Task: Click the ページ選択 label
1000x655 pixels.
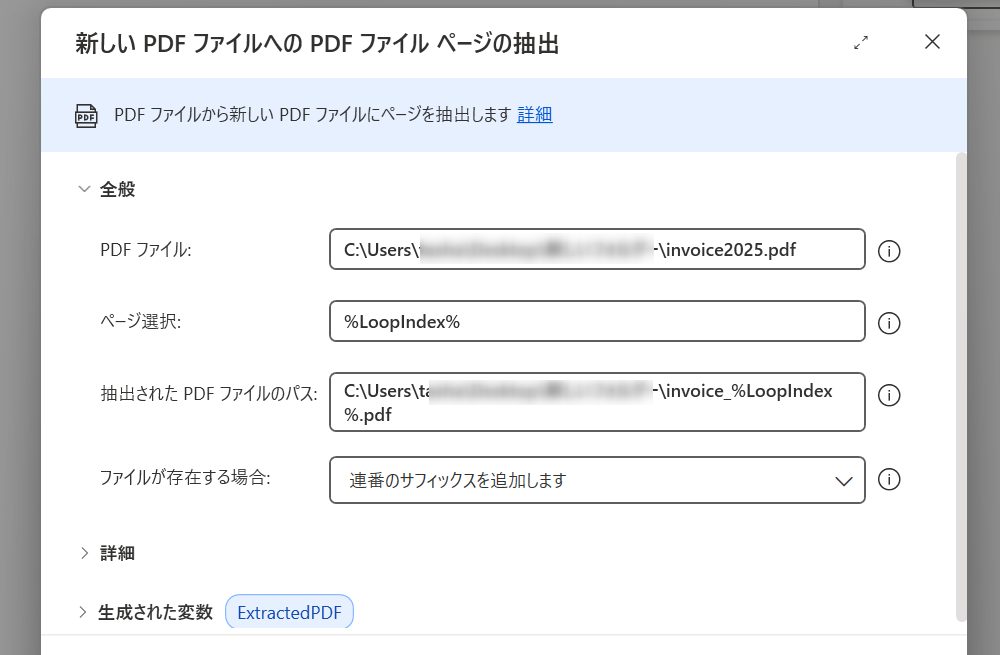Action: [141, 322]
